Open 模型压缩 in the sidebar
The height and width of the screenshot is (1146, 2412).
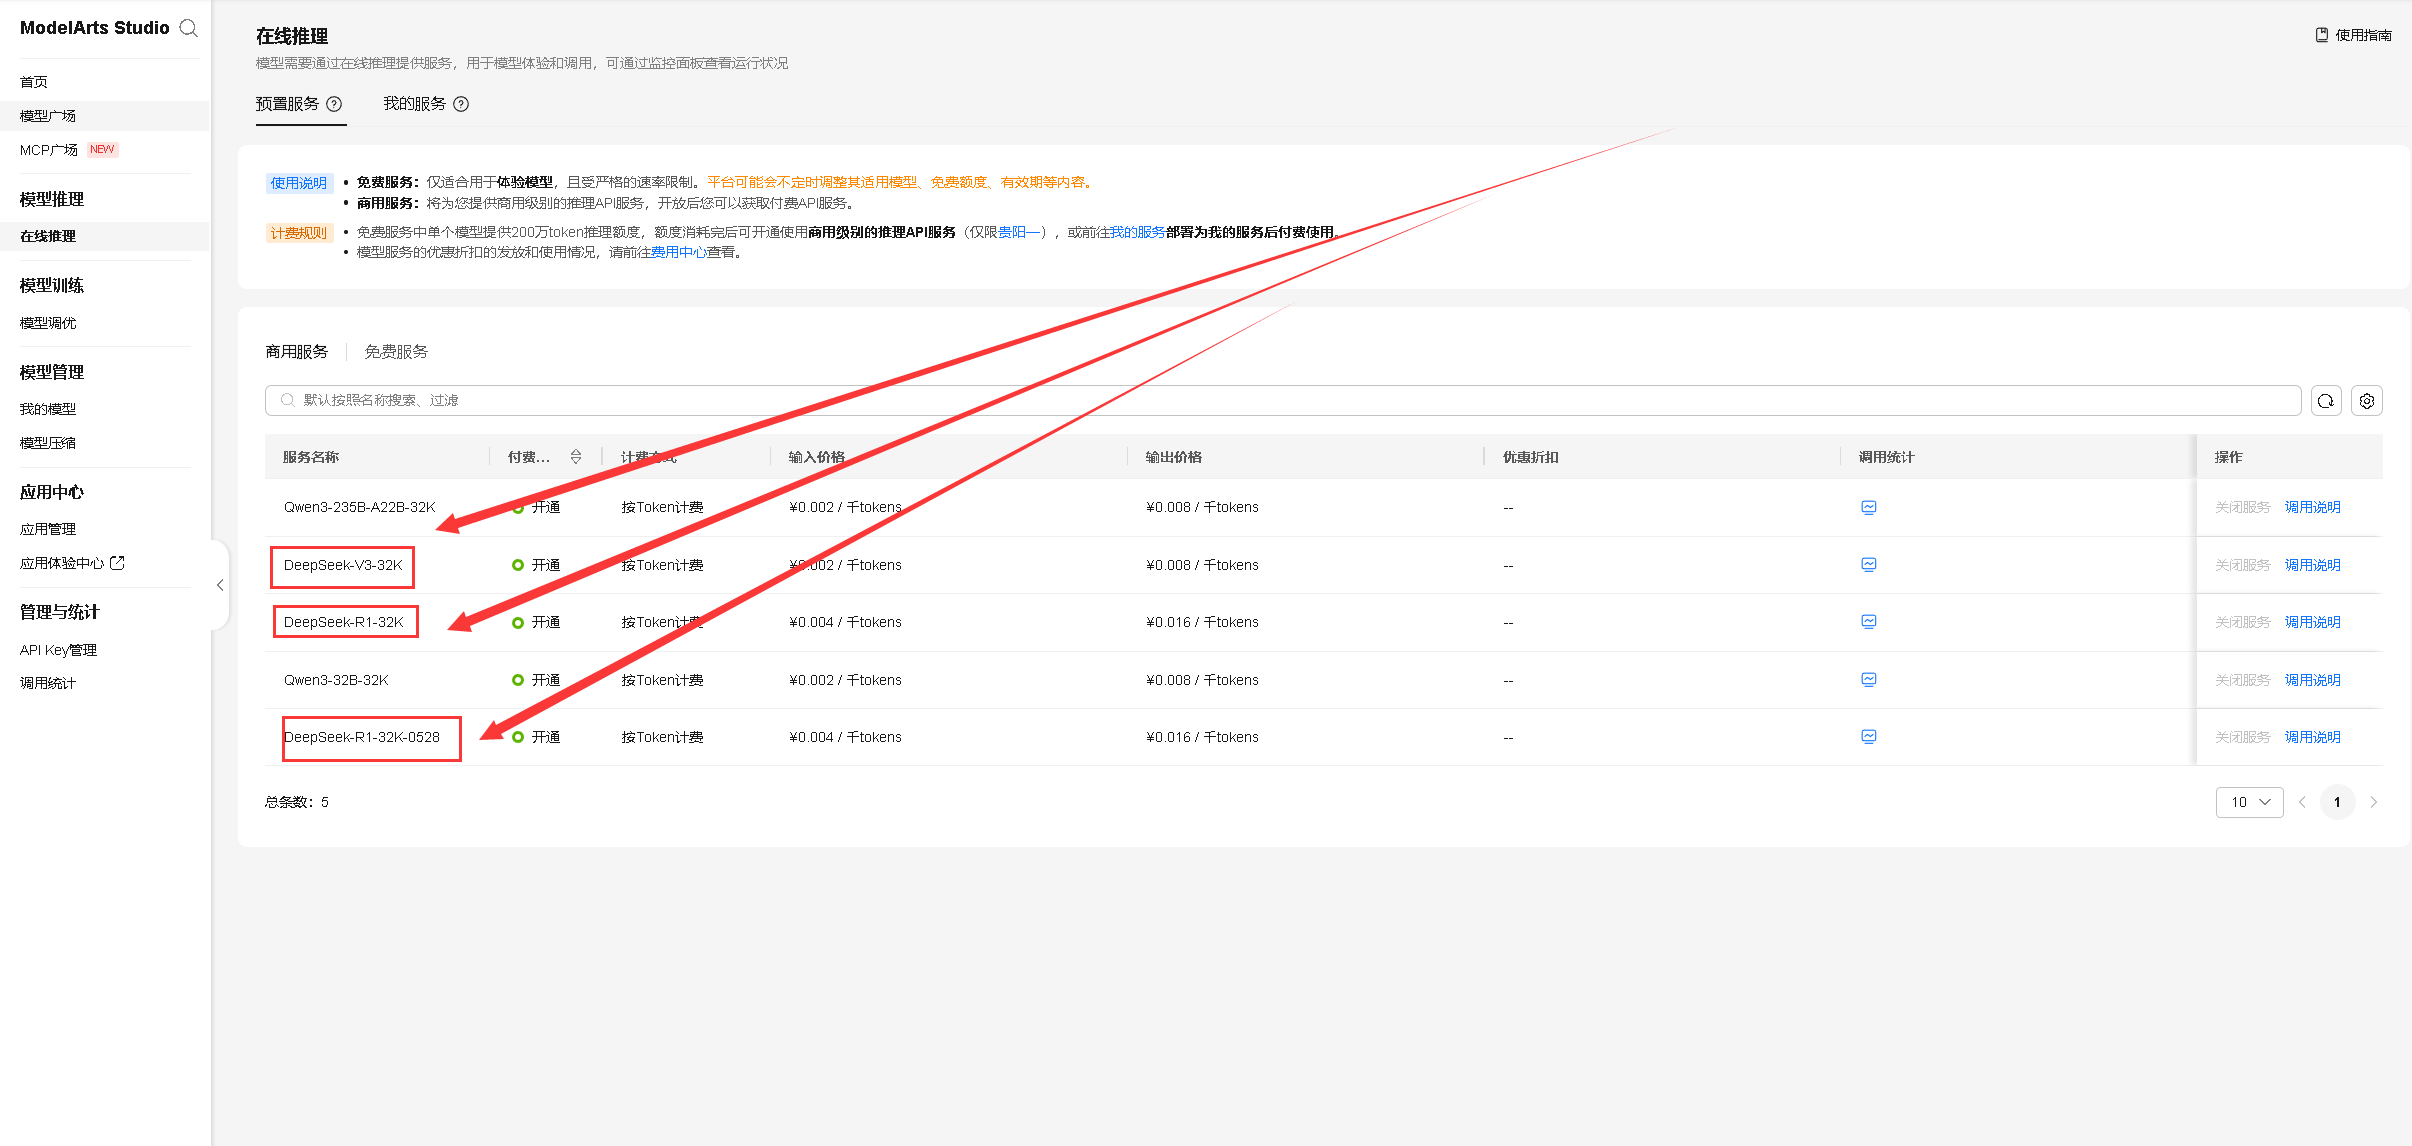tap(48, 443)
